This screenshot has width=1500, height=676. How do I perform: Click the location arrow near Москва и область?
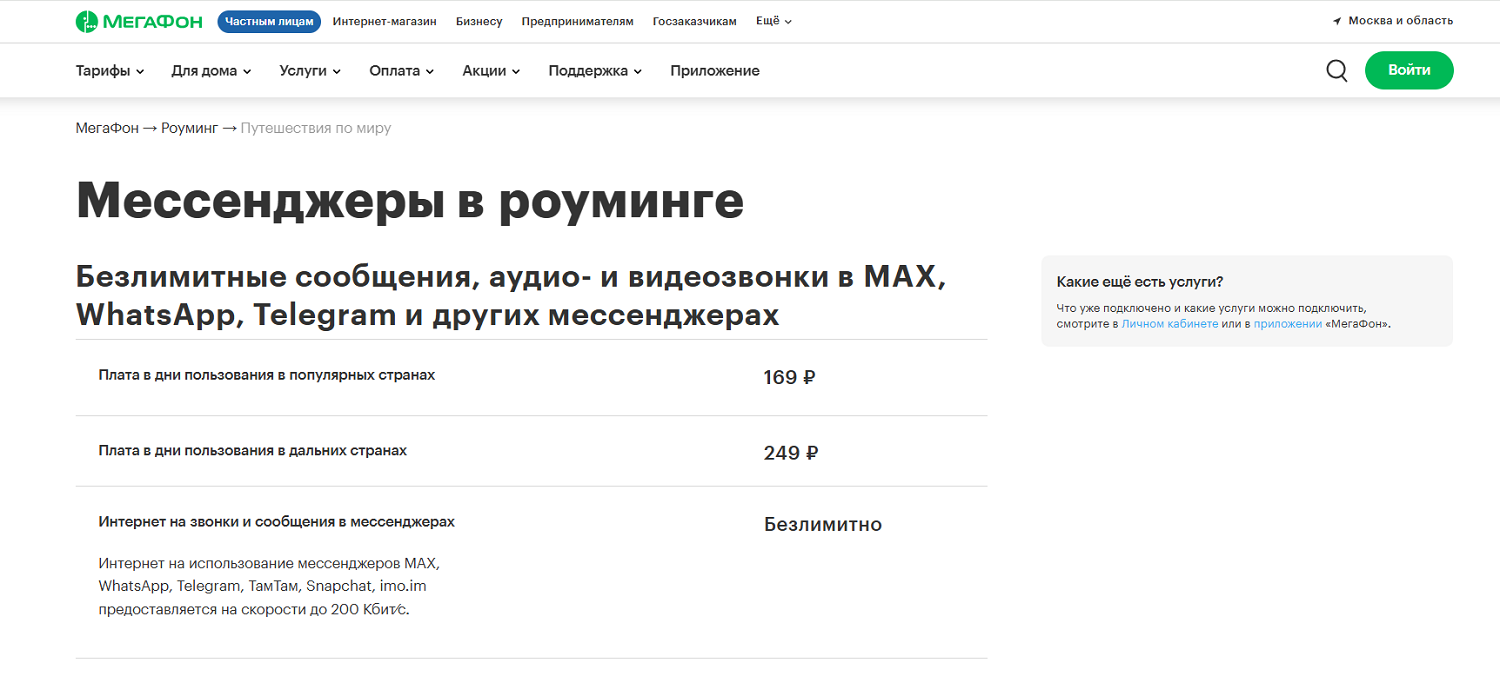[x=1338, y=19]
